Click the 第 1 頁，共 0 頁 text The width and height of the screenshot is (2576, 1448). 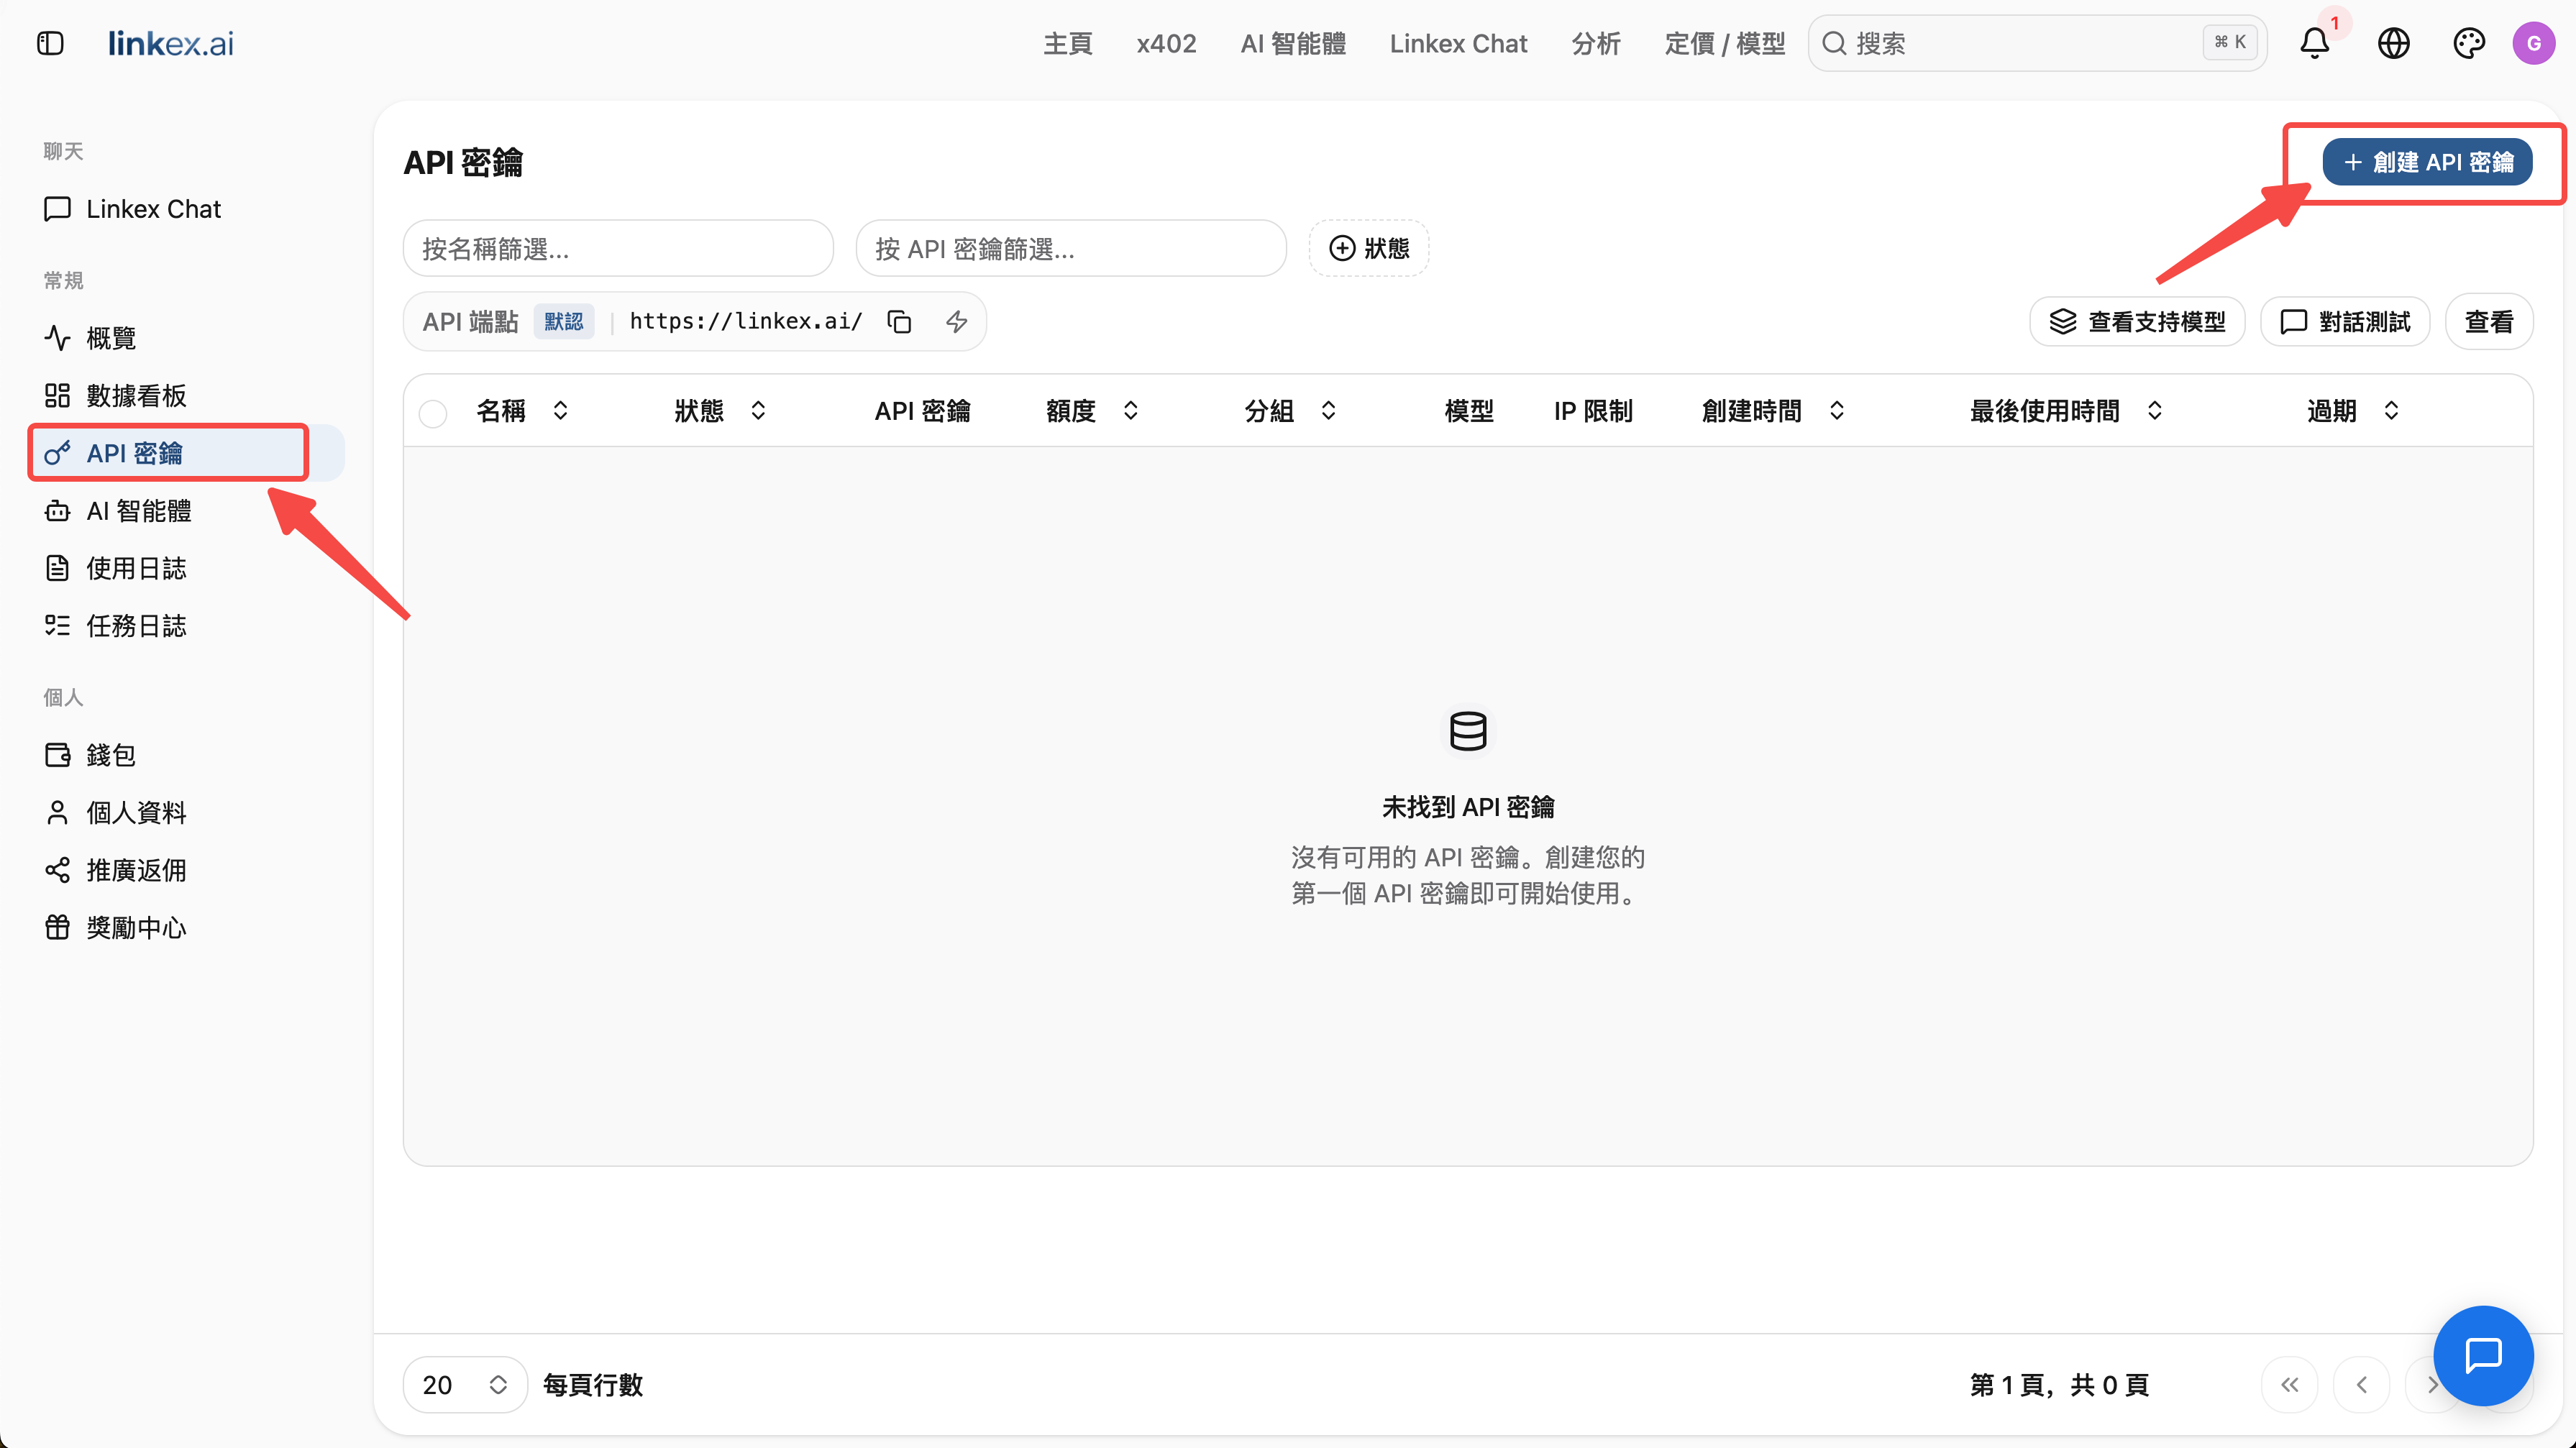pos(2059,1384)
